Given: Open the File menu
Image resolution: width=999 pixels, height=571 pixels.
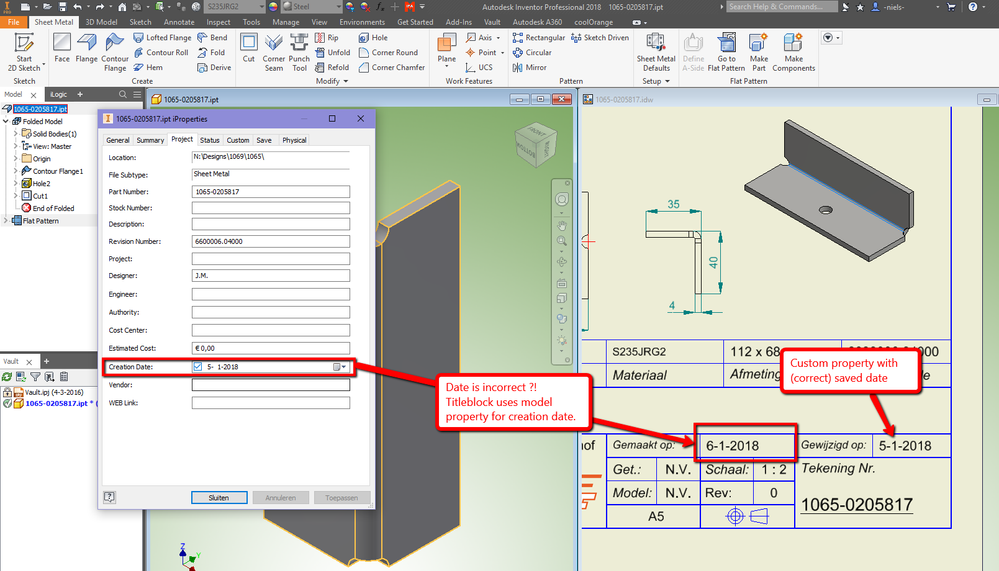Looking at the screenshot, I should click(13, 22).
